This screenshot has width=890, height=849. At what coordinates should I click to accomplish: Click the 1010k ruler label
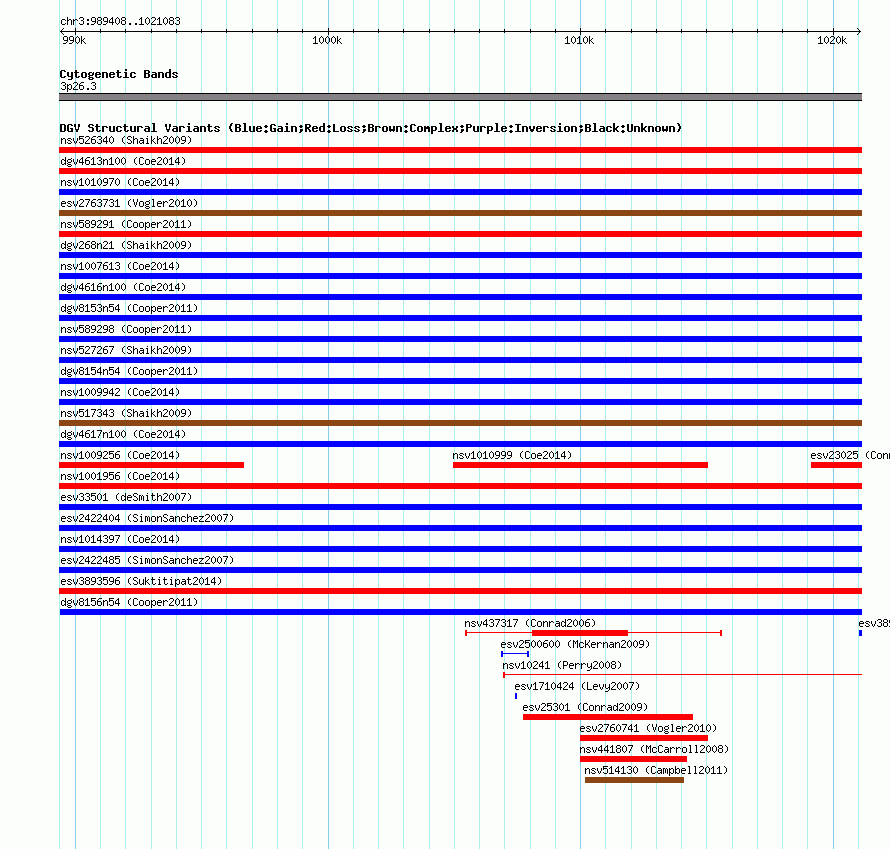[x=579, y=40]
